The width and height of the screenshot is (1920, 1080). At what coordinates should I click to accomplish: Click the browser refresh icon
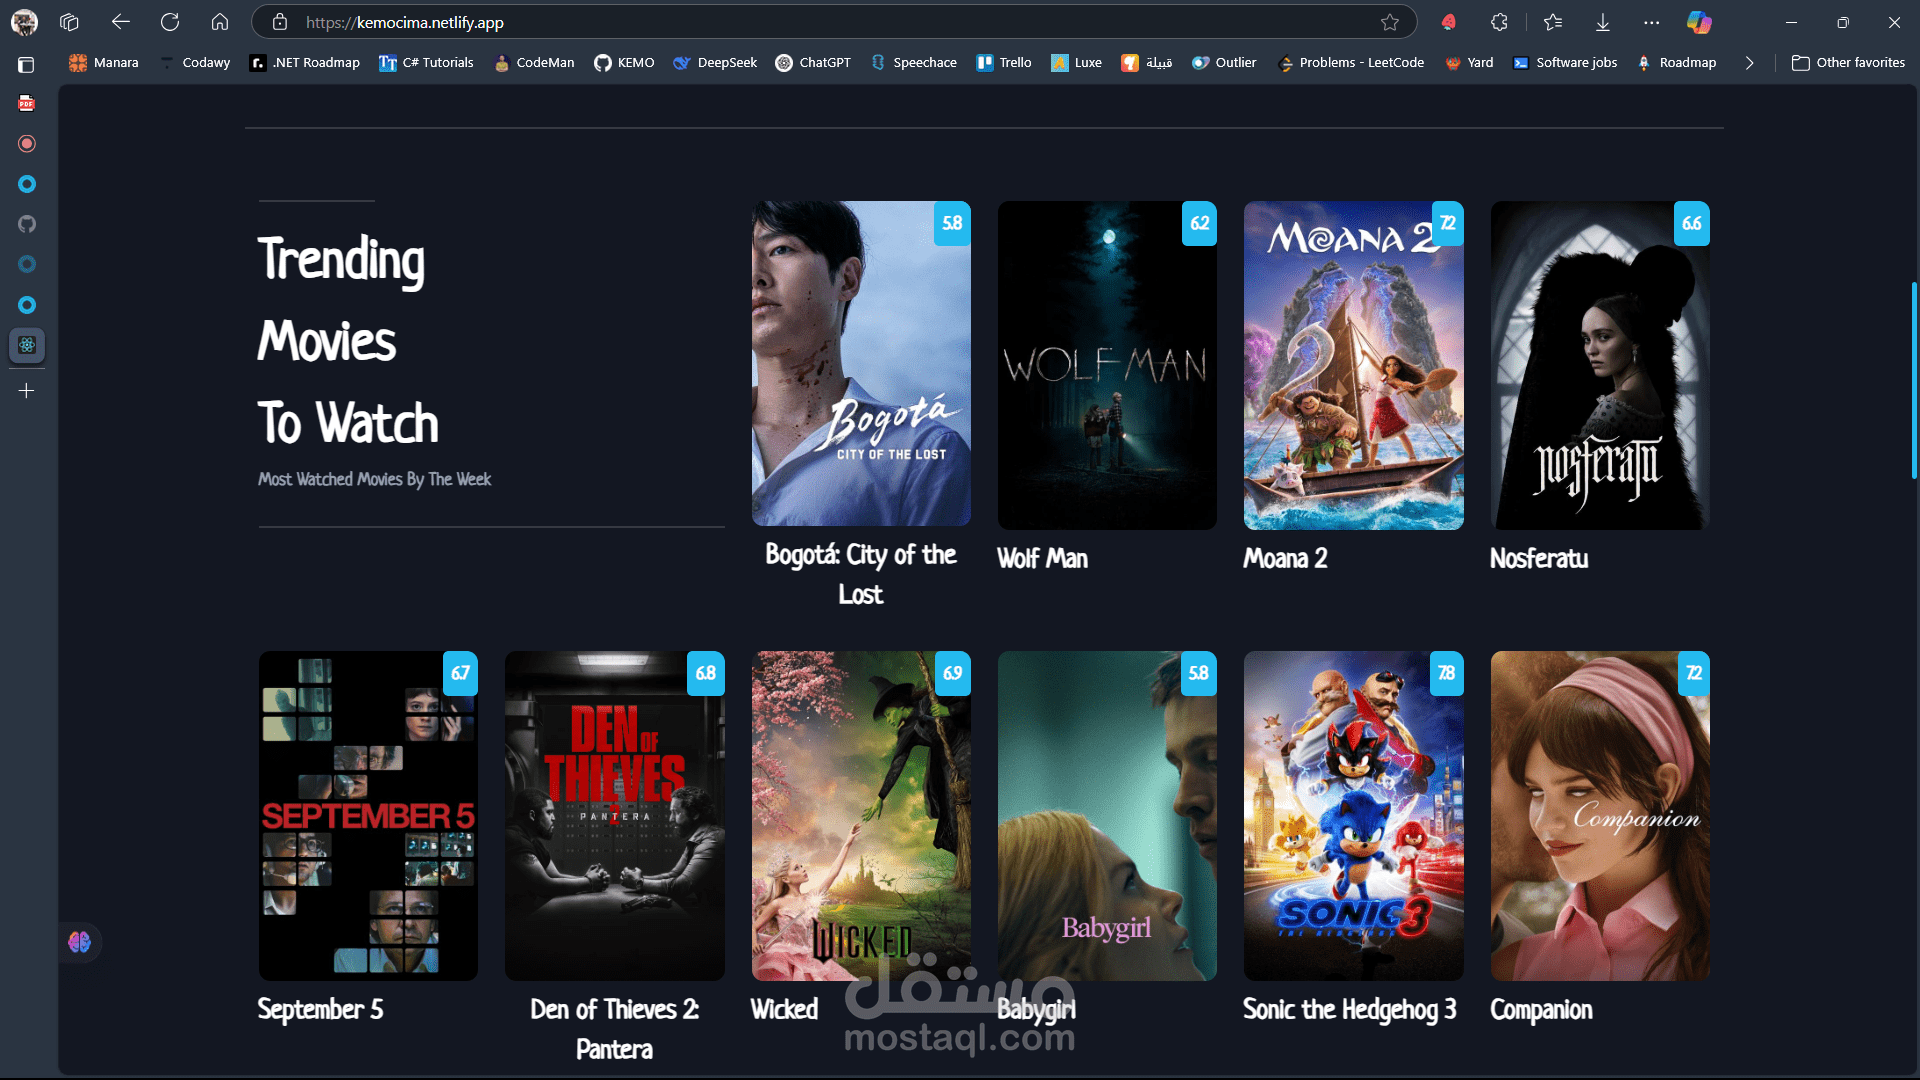click(170, 22)
